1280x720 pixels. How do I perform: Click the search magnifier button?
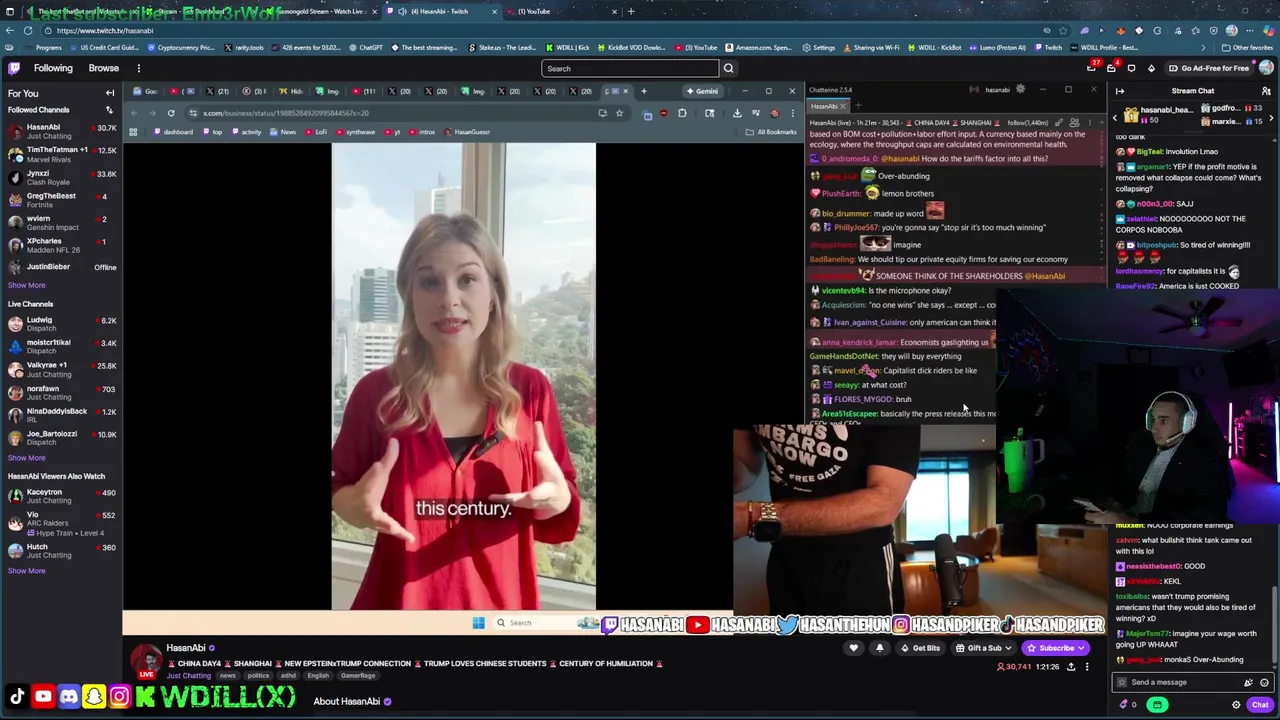click(728, 68)
